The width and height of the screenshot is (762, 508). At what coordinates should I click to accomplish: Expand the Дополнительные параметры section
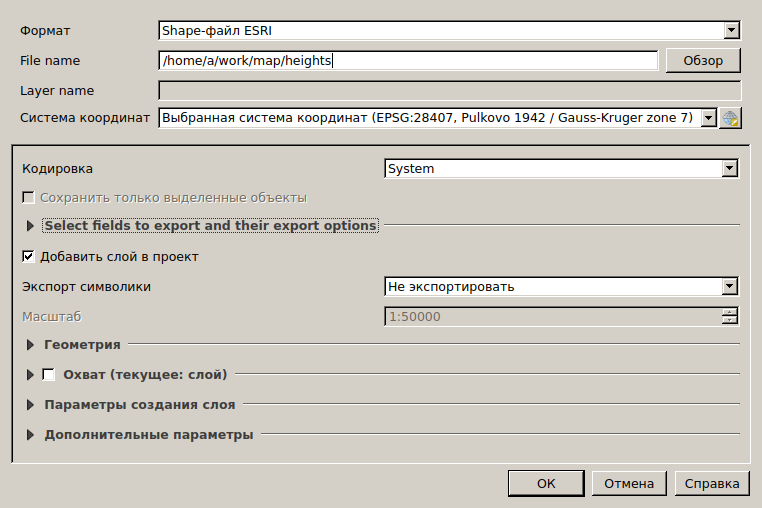point(30,435)
